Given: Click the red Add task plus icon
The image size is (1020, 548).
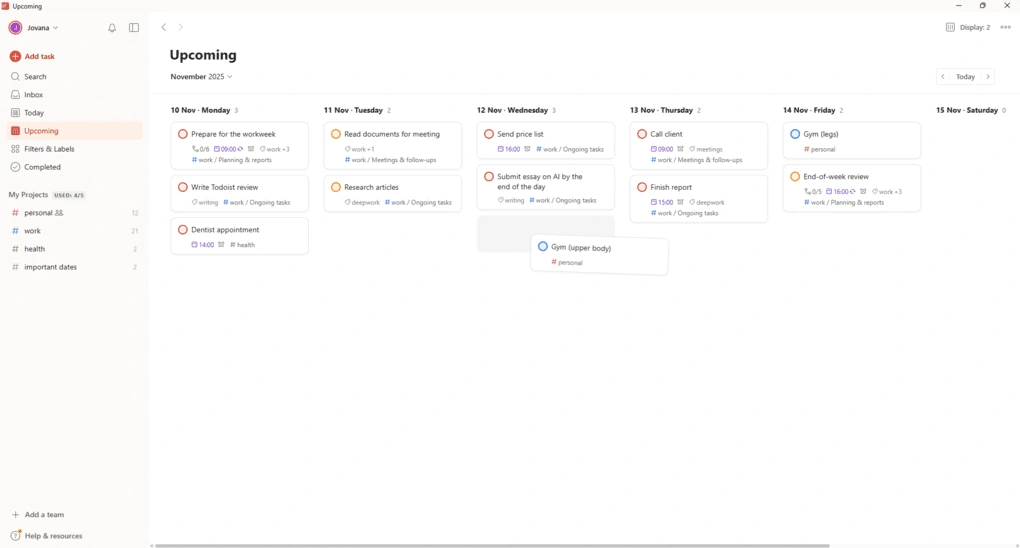Looking at the screenshot, I should click(x=16, y=57).
